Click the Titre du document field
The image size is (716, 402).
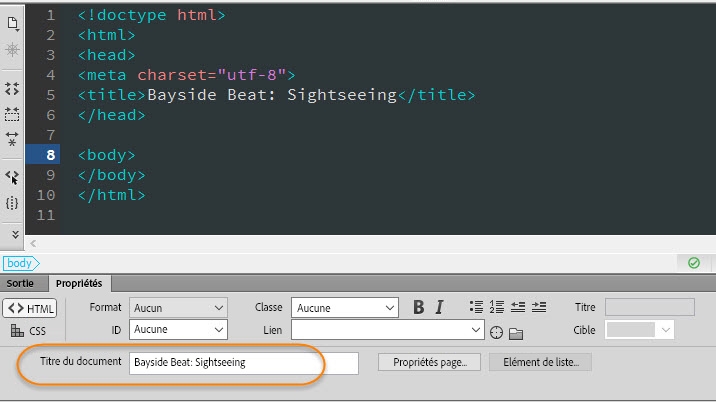243,362
